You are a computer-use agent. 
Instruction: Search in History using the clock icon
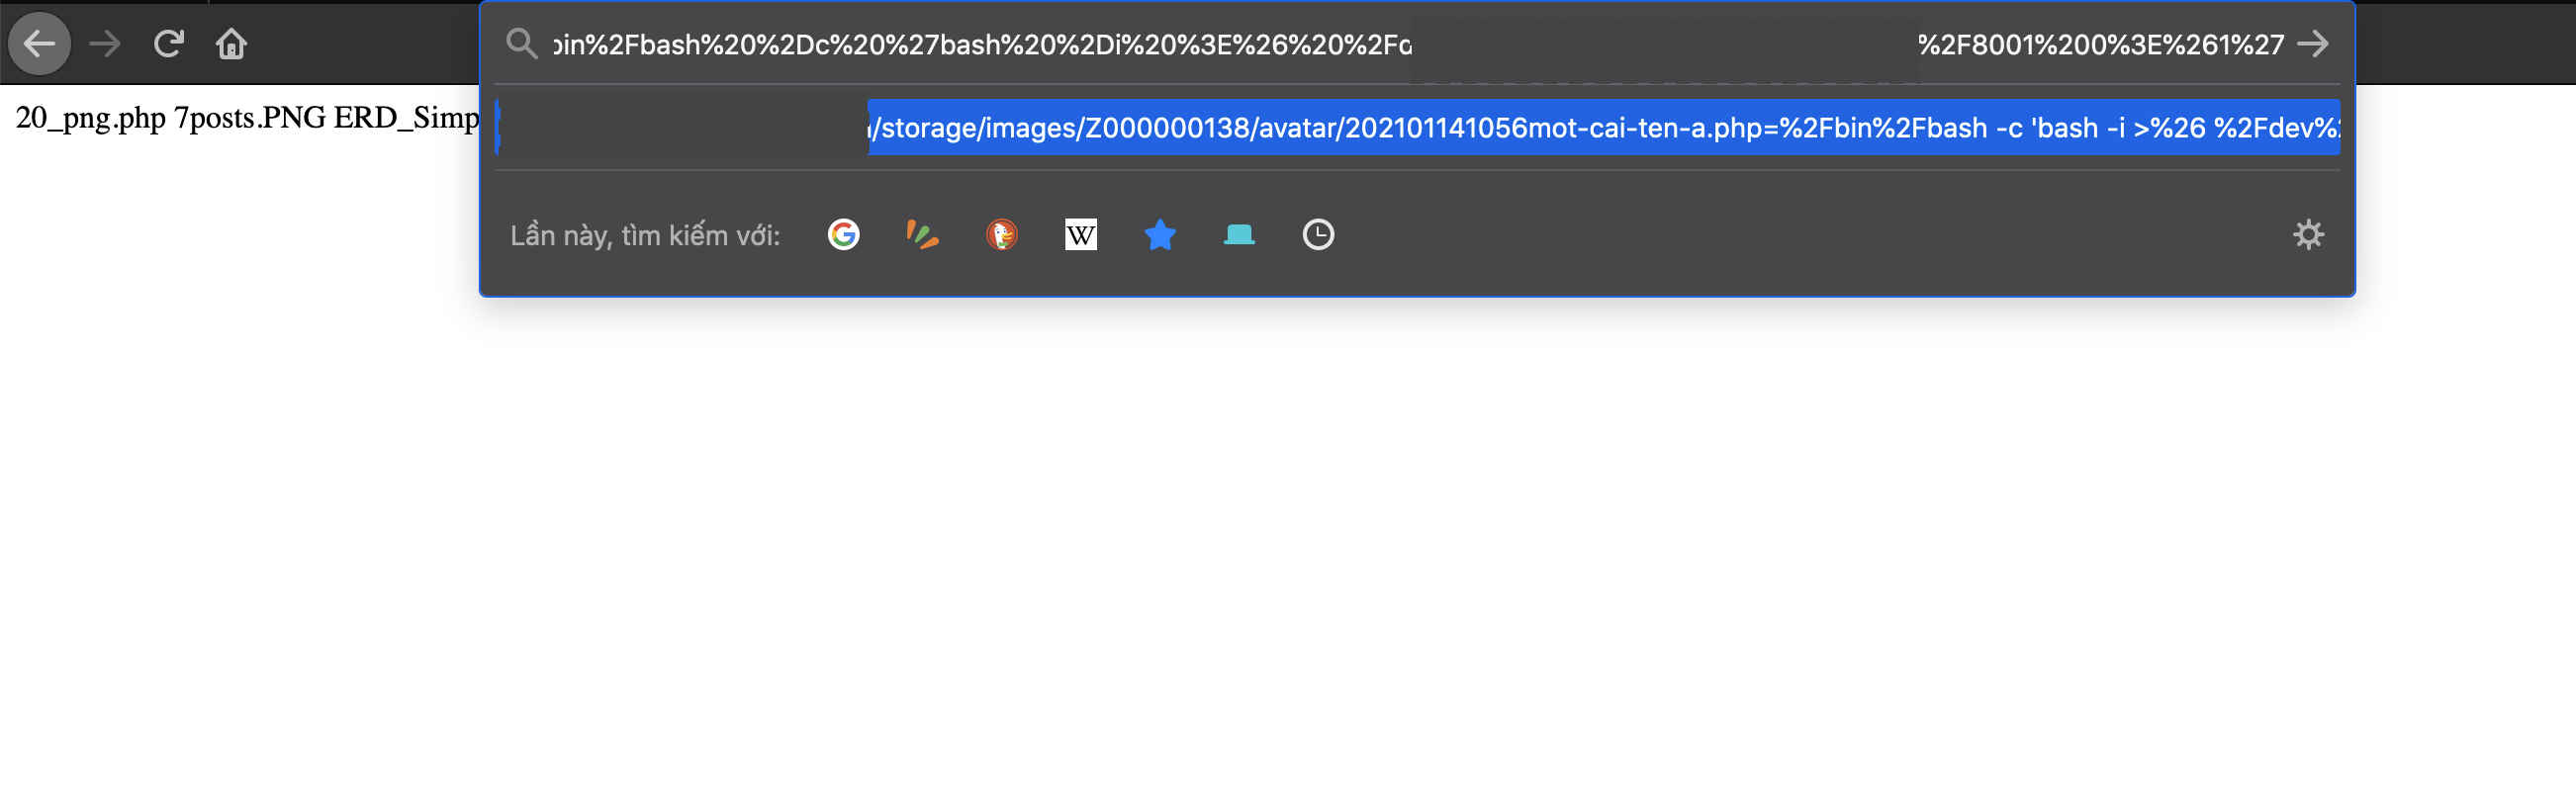pyautogui.click(x=1317, y=235)
